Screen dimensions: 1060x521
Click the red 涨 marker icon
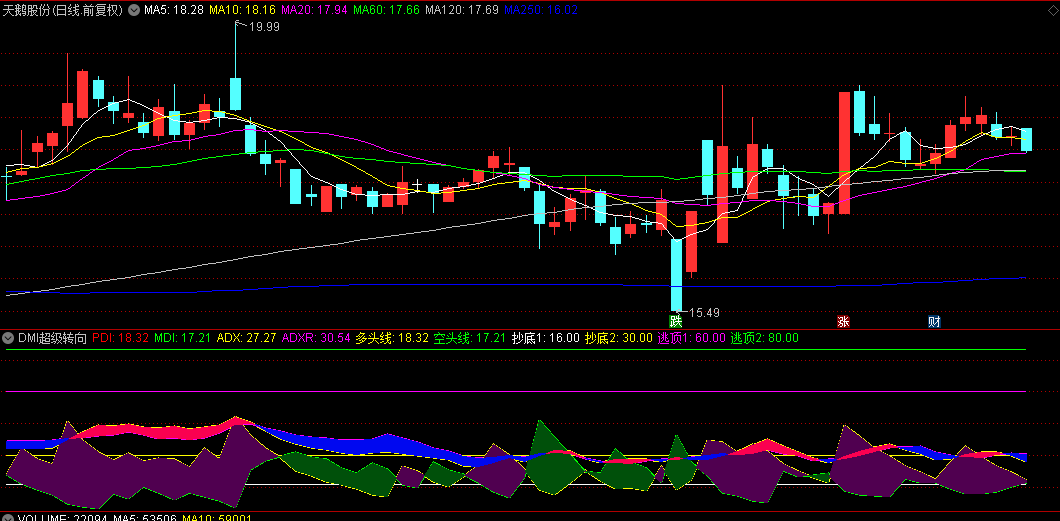point(844,321)
